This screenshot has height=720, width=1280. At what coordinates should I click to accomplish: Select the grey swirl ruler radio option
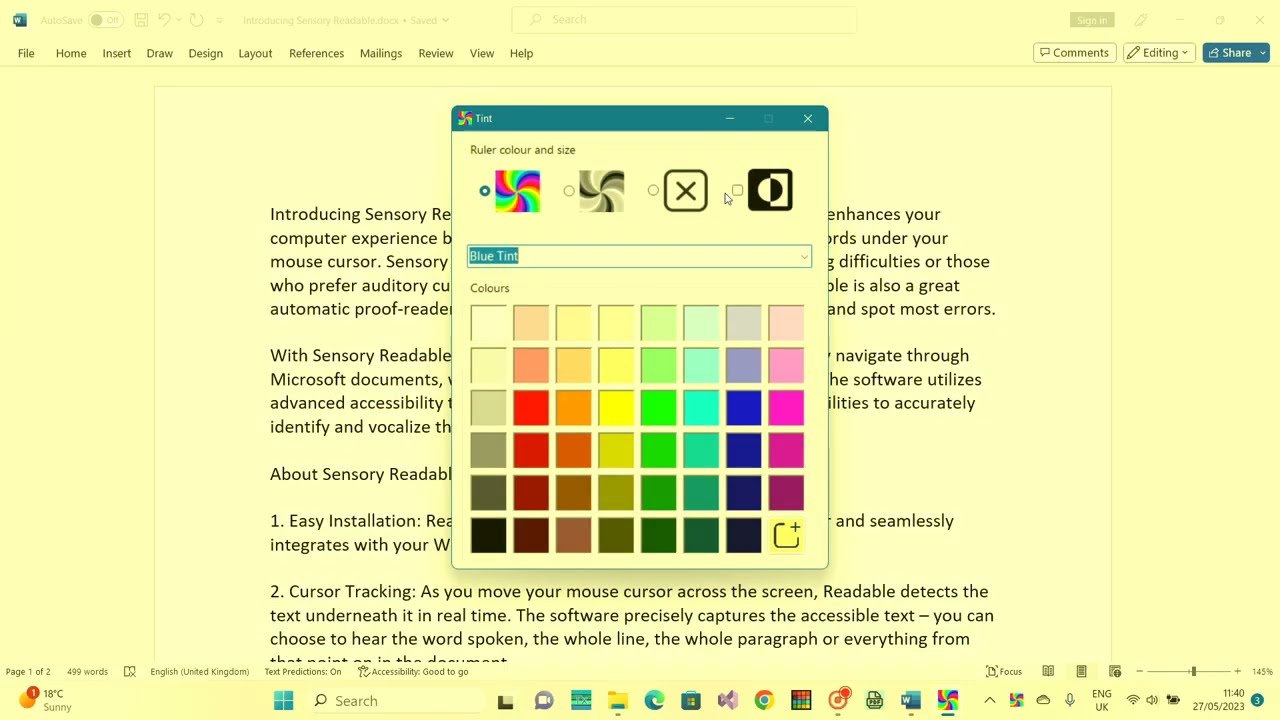(569, 191)
